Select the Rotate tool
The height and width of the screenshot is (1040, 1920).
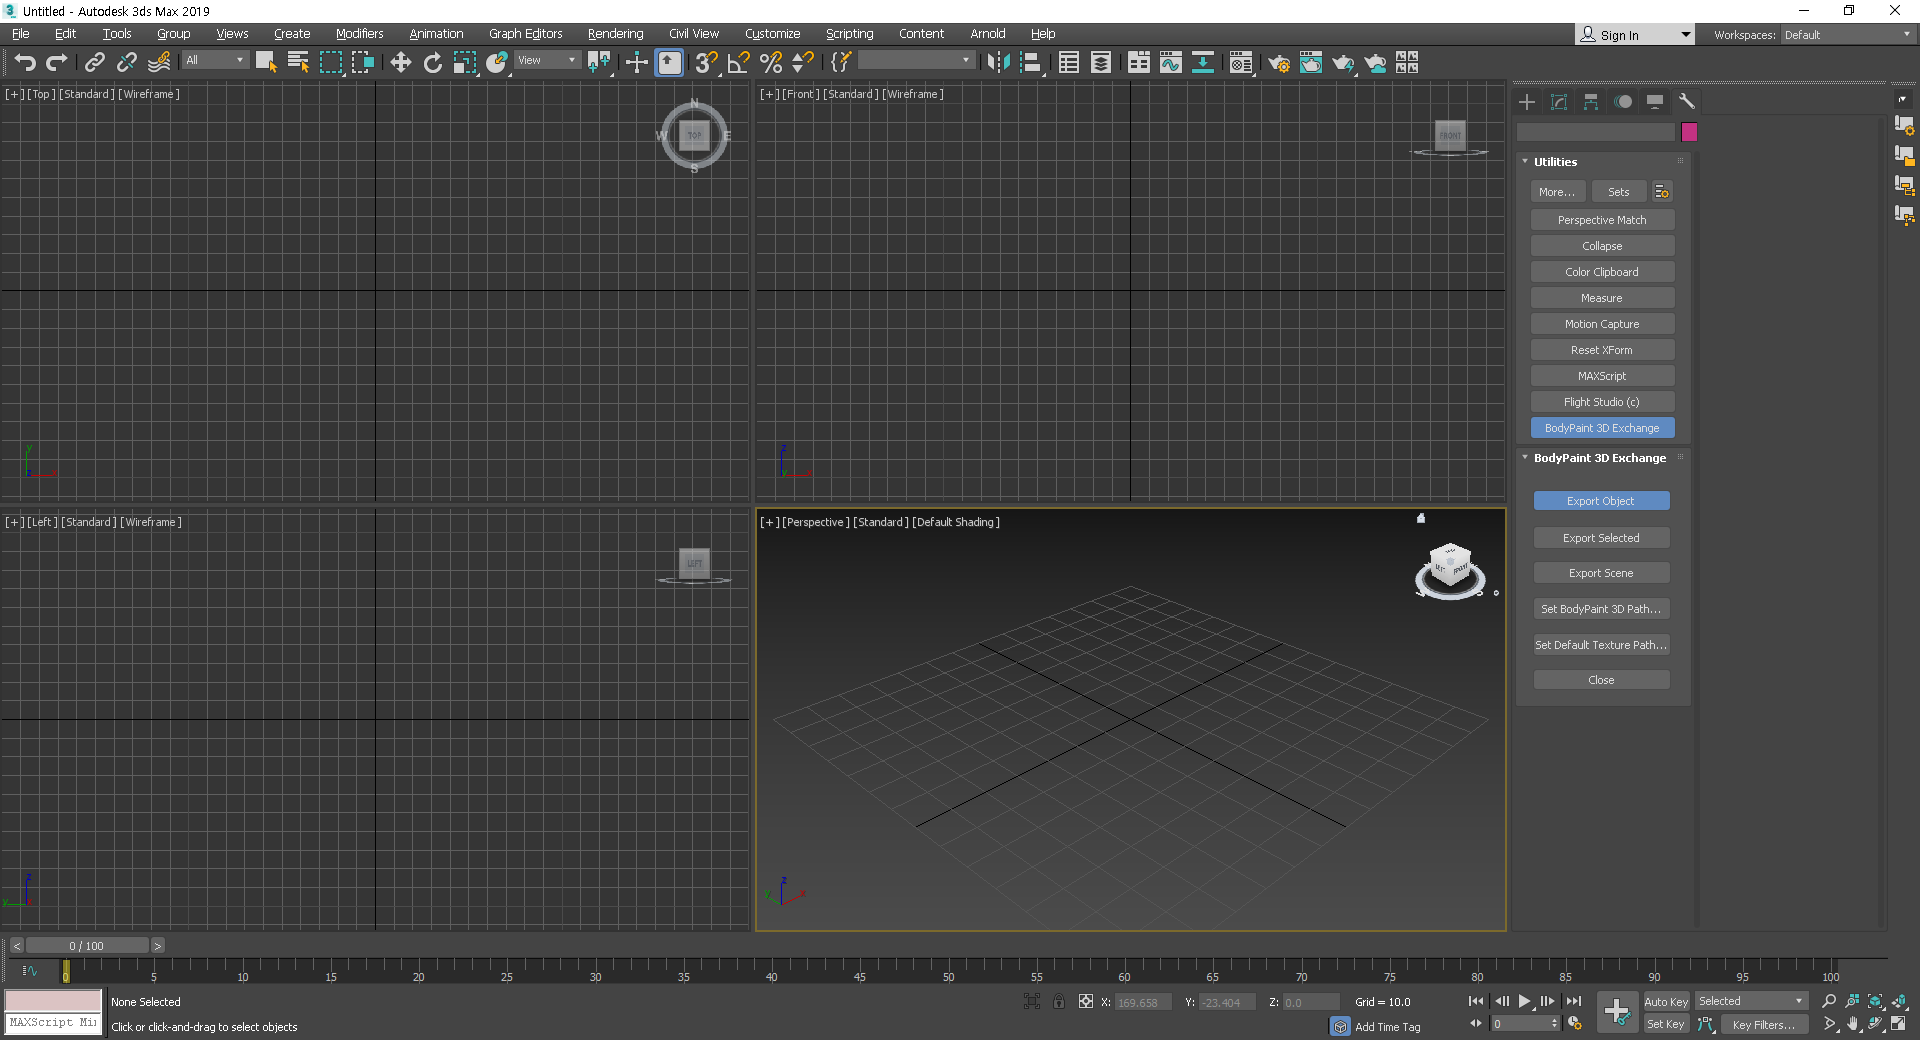point(432,62)
